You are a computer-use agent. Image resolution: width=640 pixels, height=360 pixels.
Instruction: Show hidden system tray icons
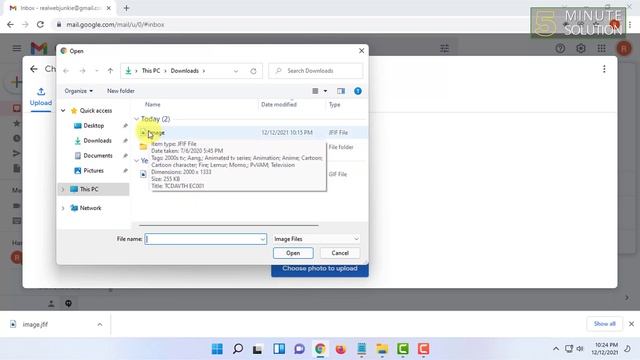tap(556, 349)
